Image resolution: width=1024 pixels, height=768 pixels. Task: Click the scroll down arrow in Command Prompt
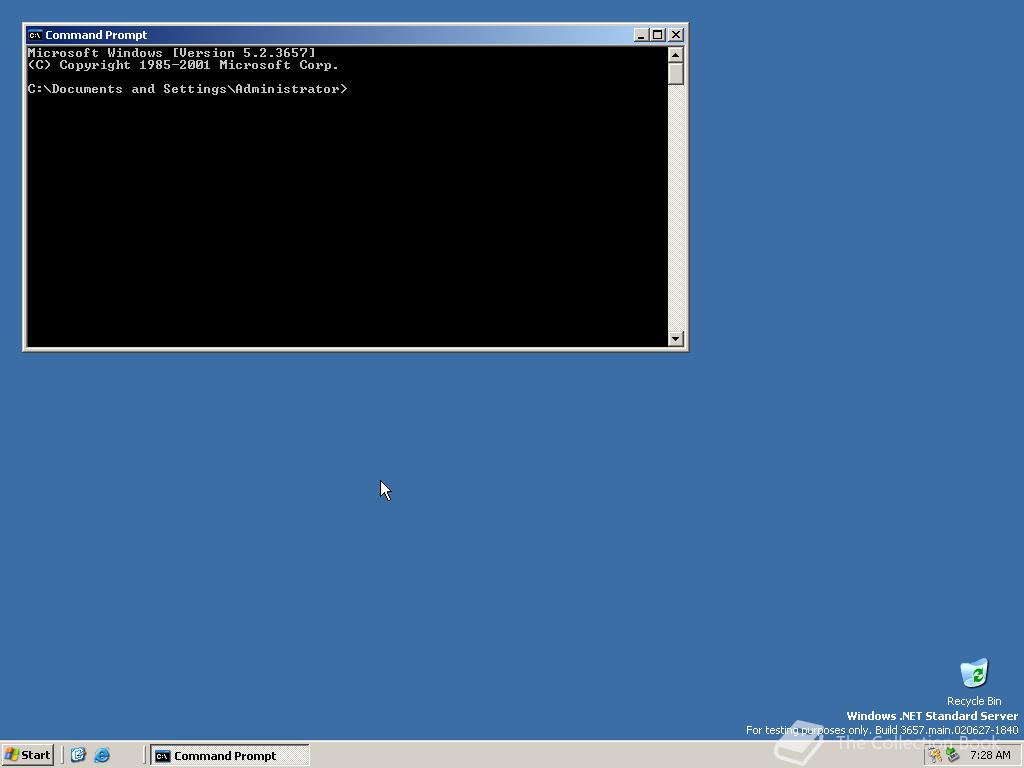tap(675, 338)
